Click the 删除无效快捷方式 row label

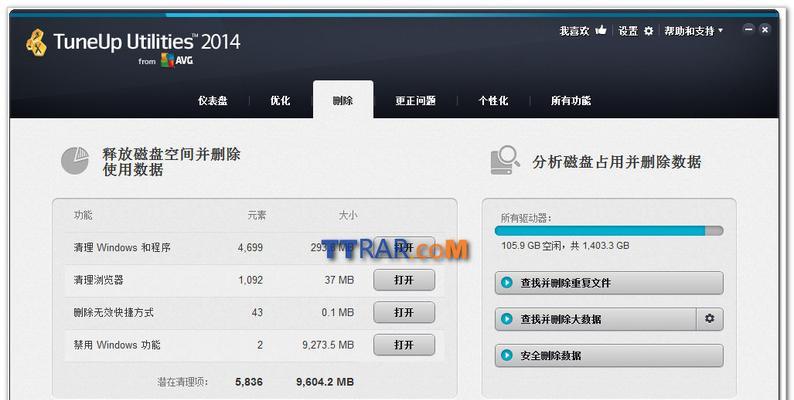point(113,312)
